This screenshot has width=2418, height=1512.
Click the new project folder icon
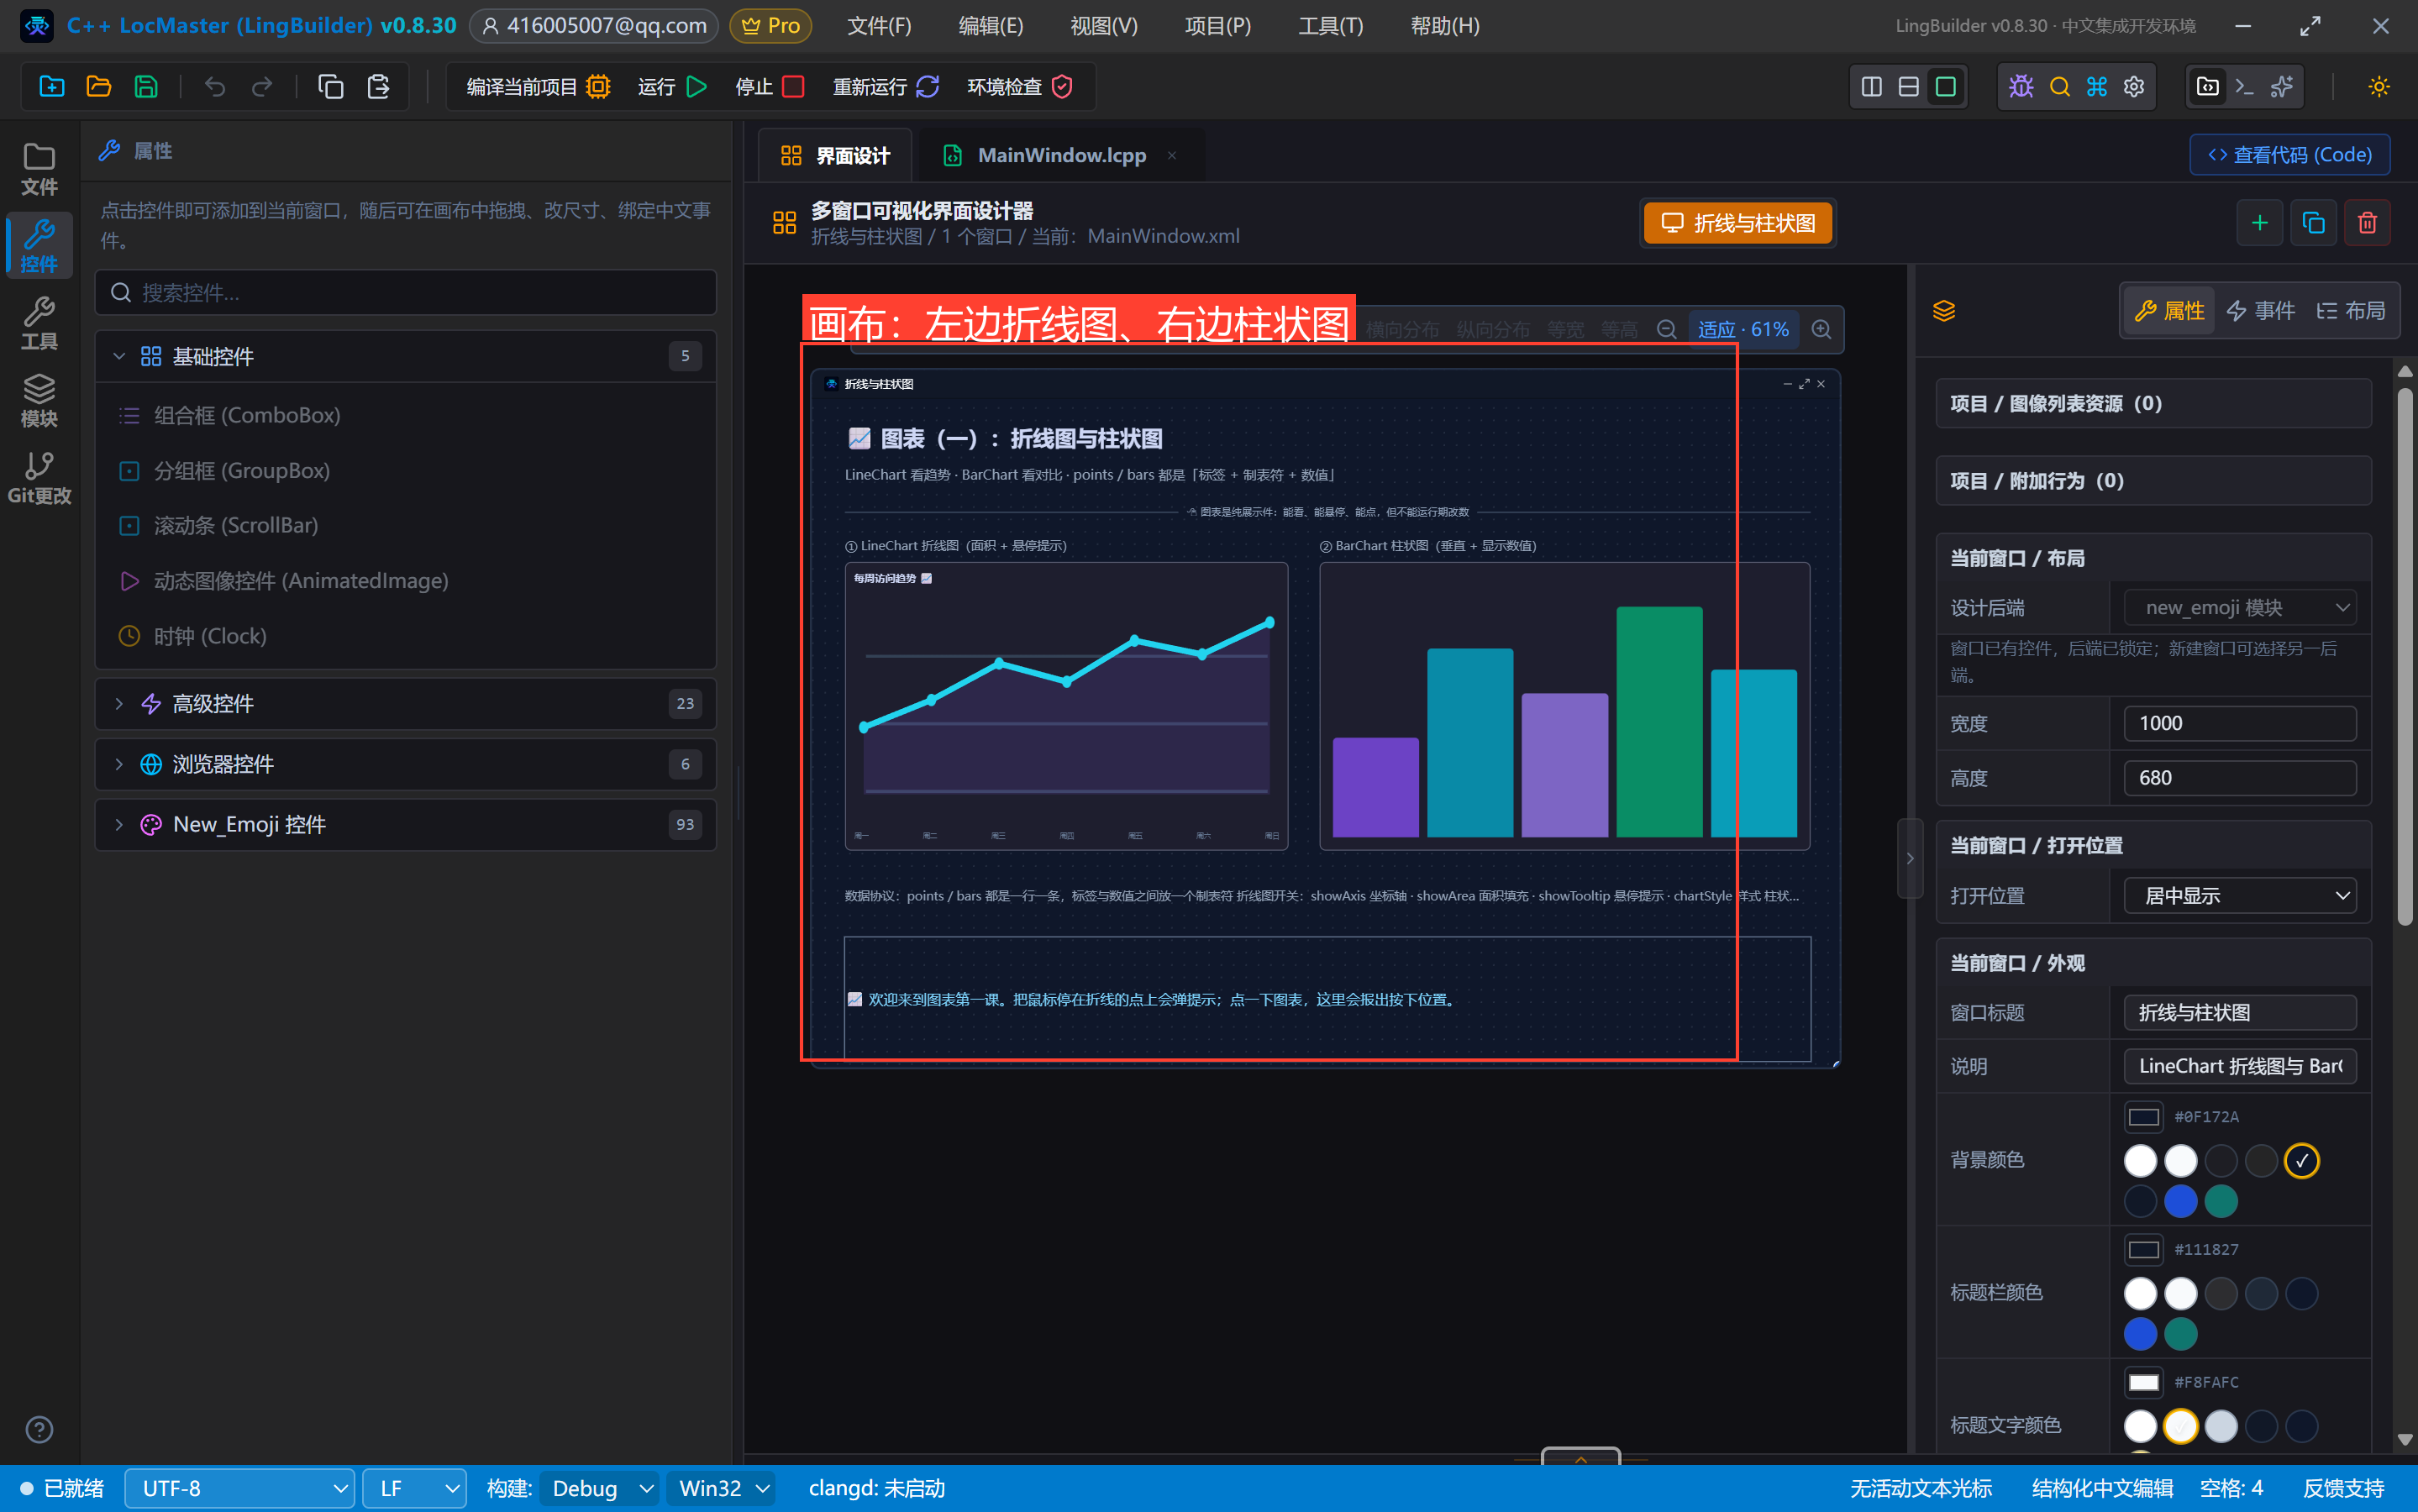52,87
